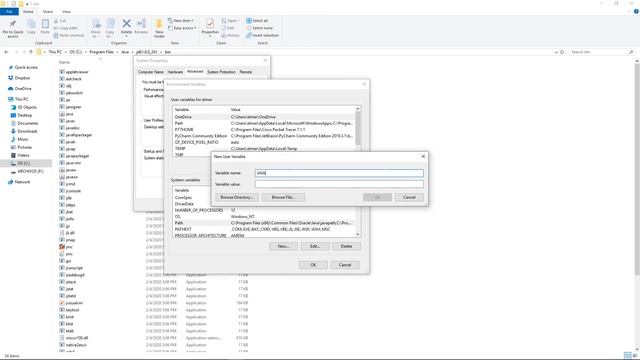Select the keytool file
640x360 pixels.
point(69,310)
